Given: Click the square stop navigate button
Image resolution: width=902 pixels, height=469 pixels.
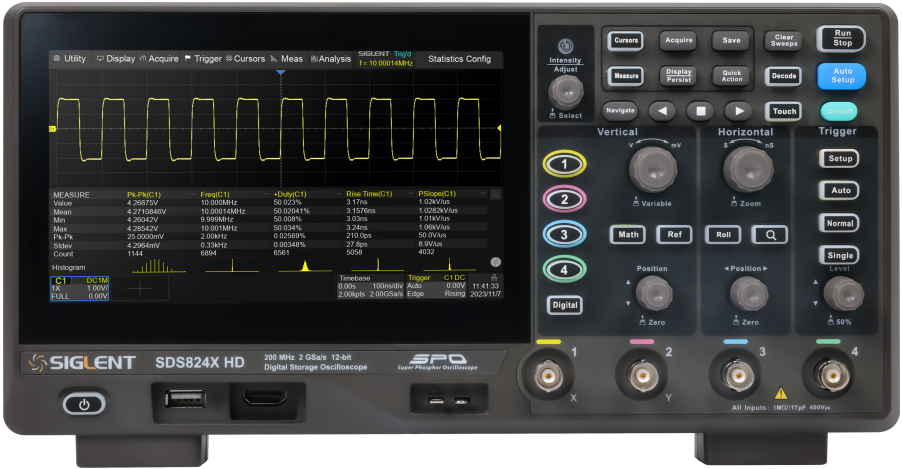Looking at the screenshot, I should click(x=701, y=111).
